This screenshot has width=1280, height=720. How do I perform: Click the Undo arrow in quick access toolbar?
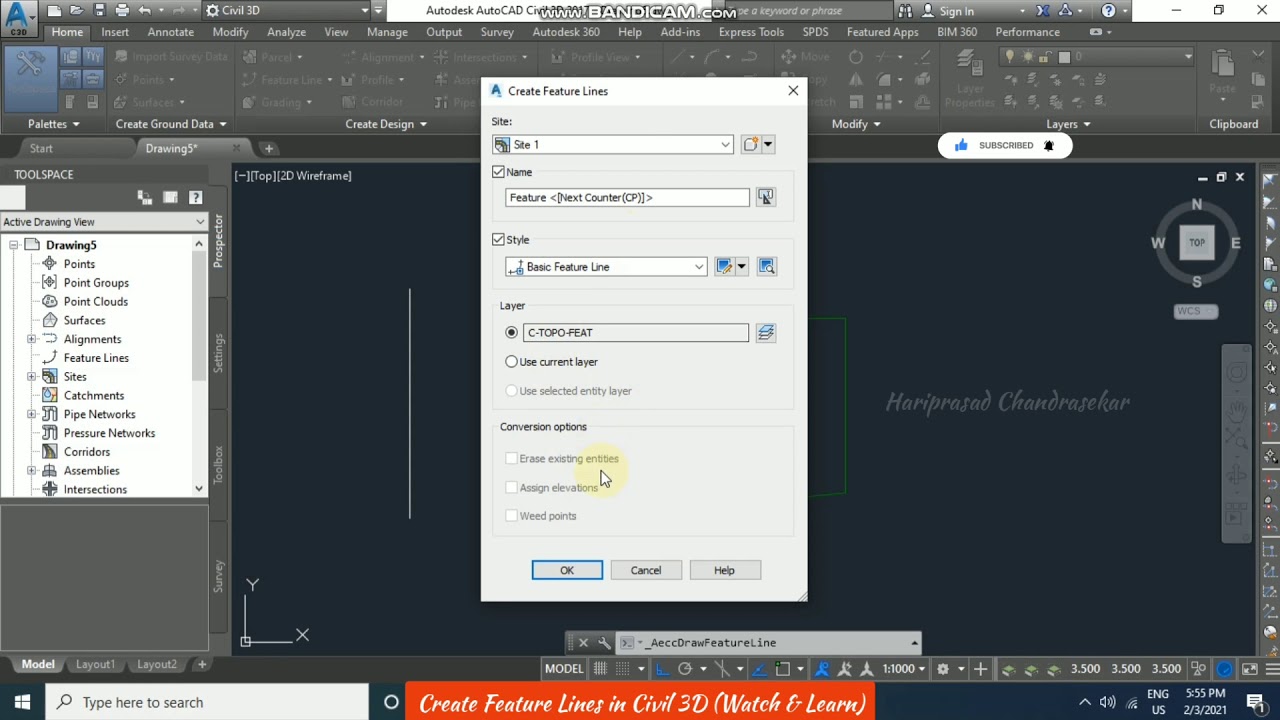(146, 11)
